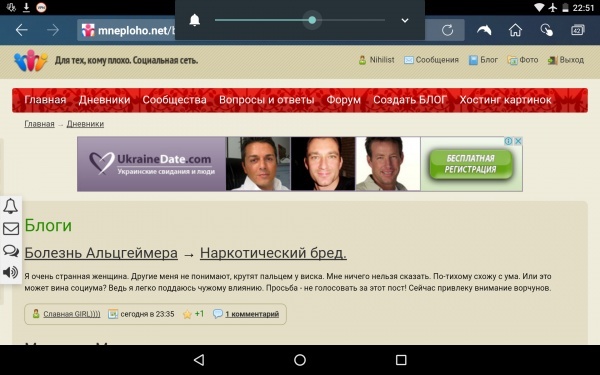
Task: Open the Дневники menu item
Action: coord(104,100)
